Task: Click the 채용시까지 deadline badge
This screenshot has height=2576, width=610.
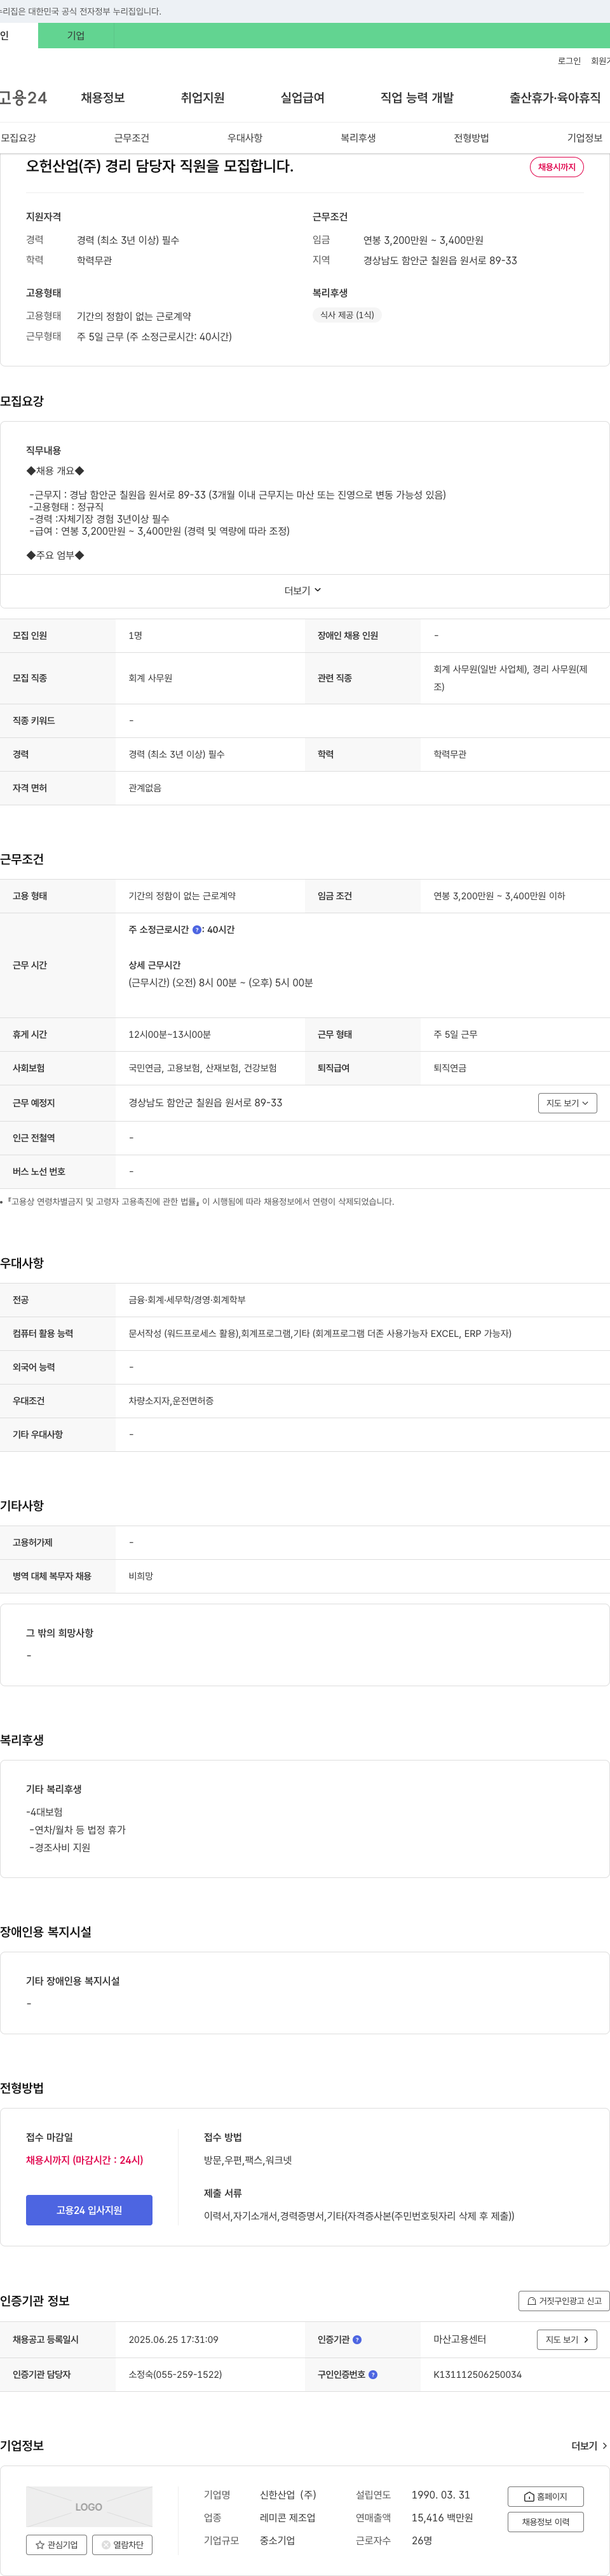Action: (x=557, y=167)
